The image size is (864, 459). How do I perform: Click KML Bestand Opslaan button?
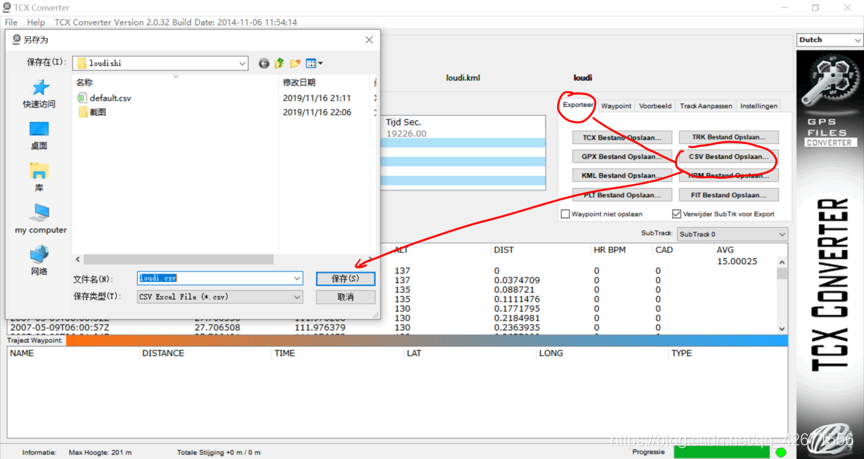[x=623, y=176]
